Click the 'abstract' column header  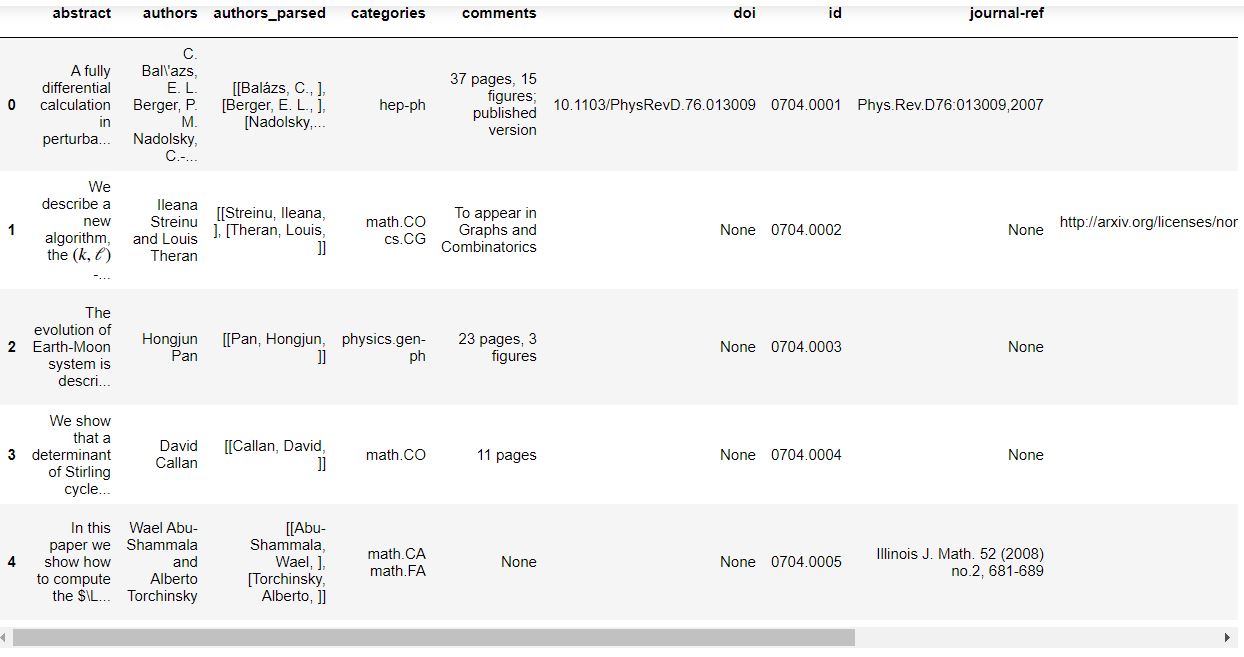82,14
